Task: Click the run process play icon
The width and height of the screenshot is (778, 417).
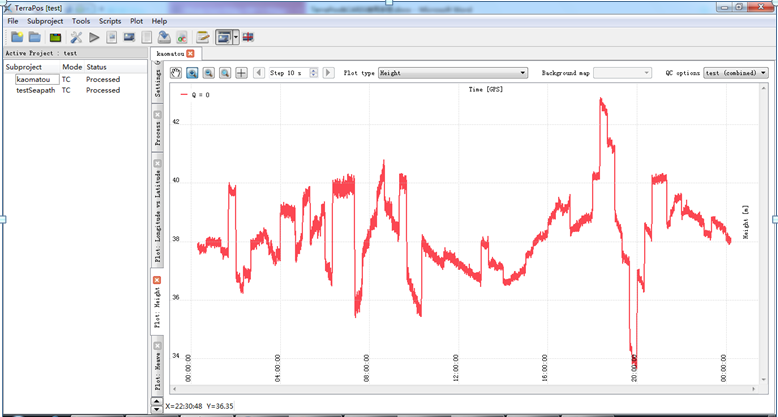Action: point(94,37)
